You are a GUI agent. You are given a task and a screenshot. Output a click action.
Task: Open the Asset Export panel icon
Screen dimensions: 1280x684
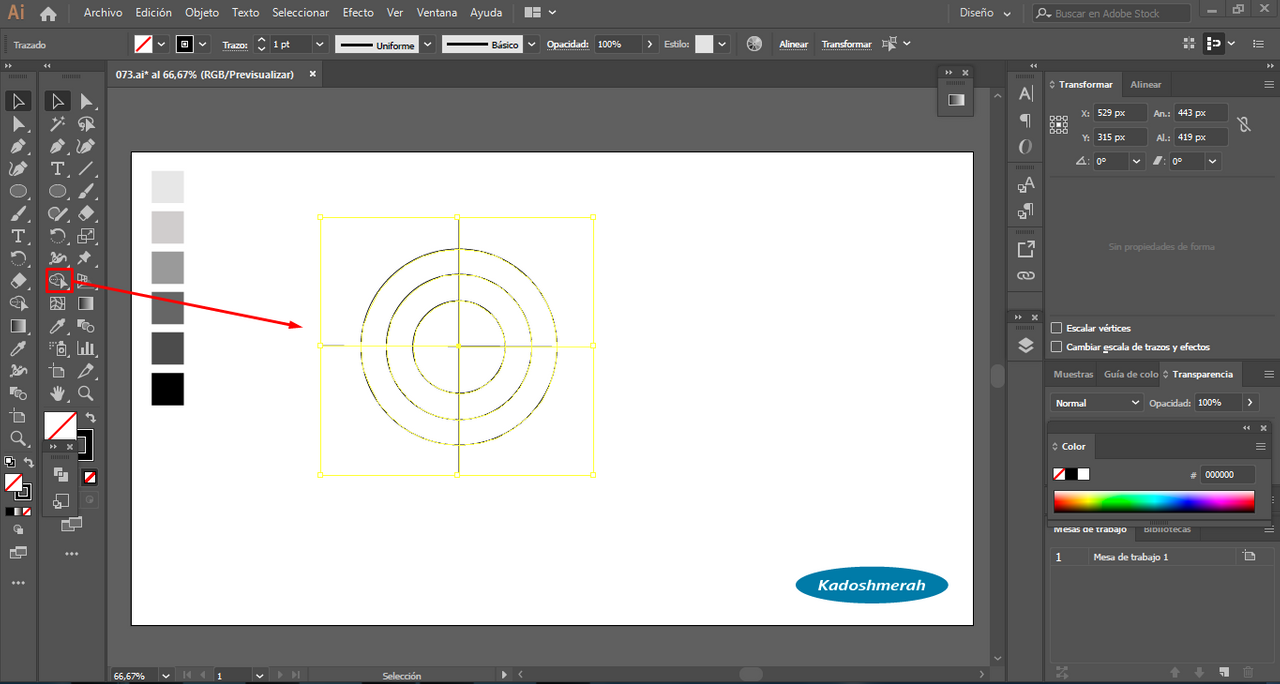[1025, 249]
